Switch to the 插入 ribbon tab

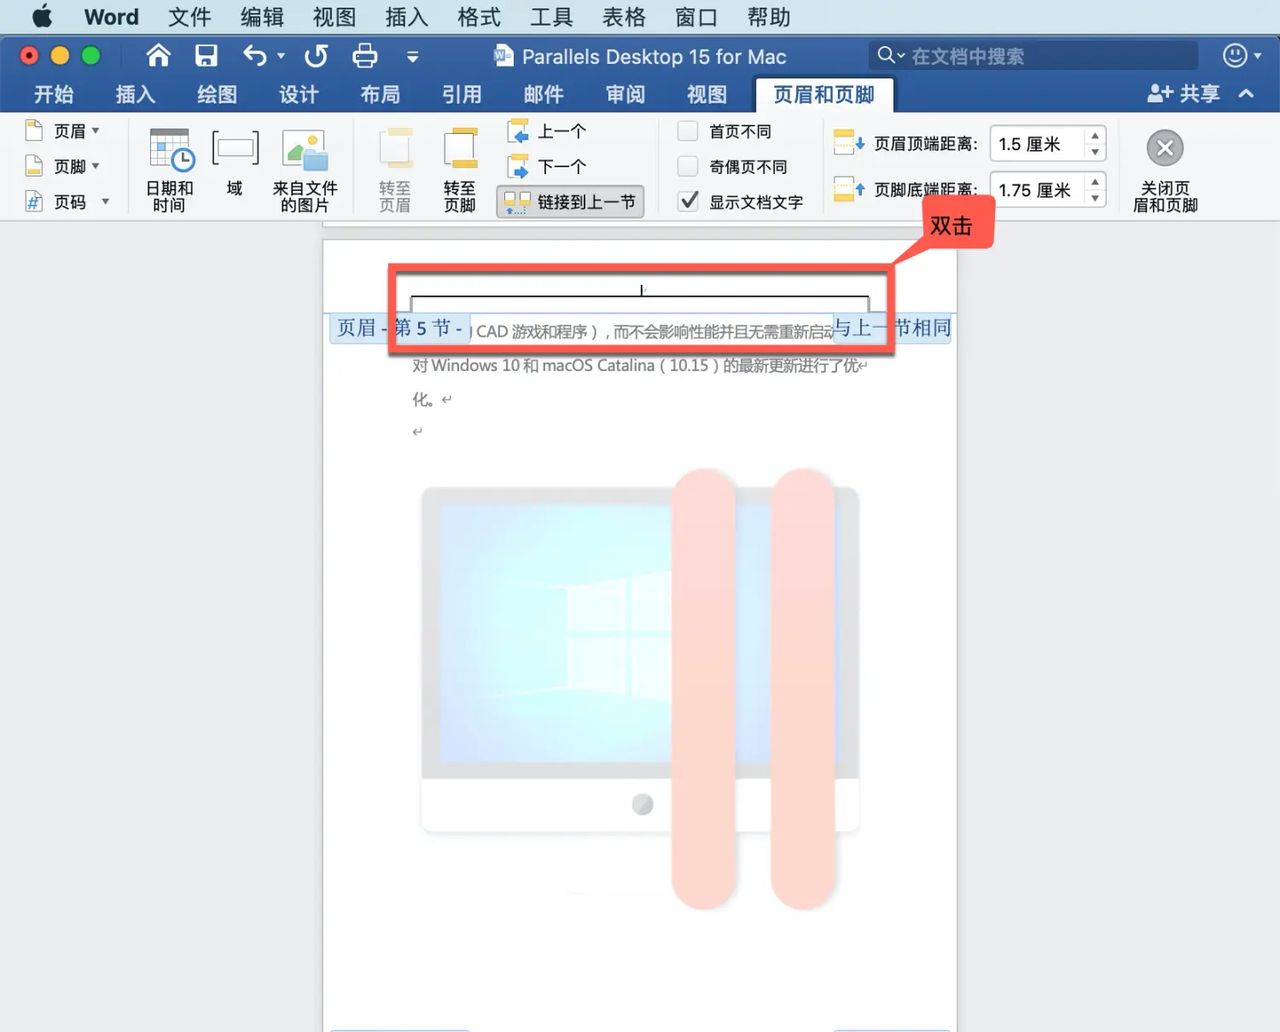tap(135, 94)
